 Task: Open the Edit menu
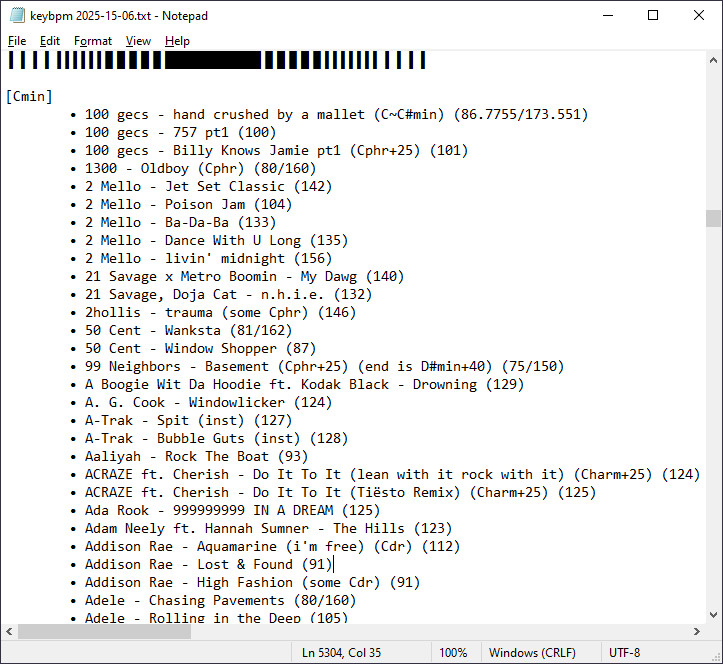tap(50, 41)
